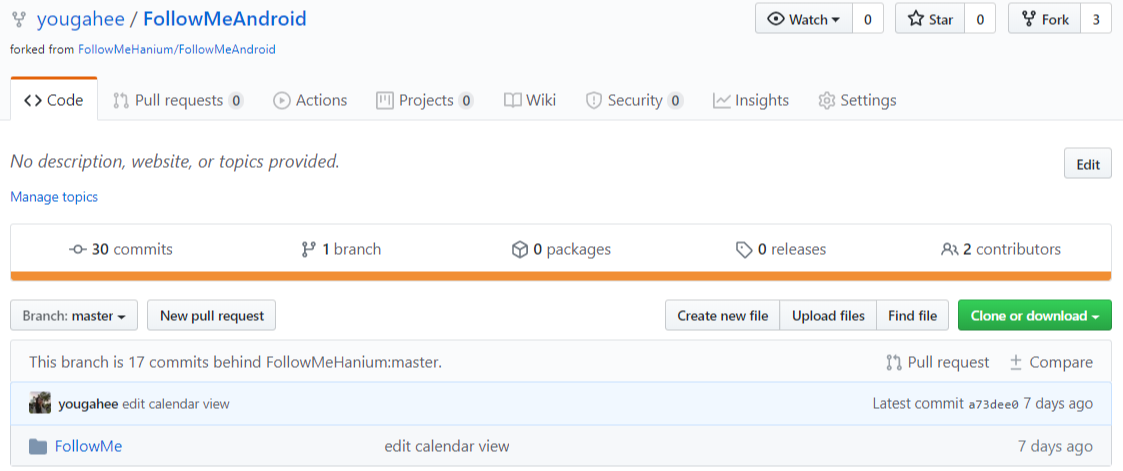The height and width of the screenshot is (471, 1123).
Task: Click the Compare link
Action: (x=1051, y=362)
